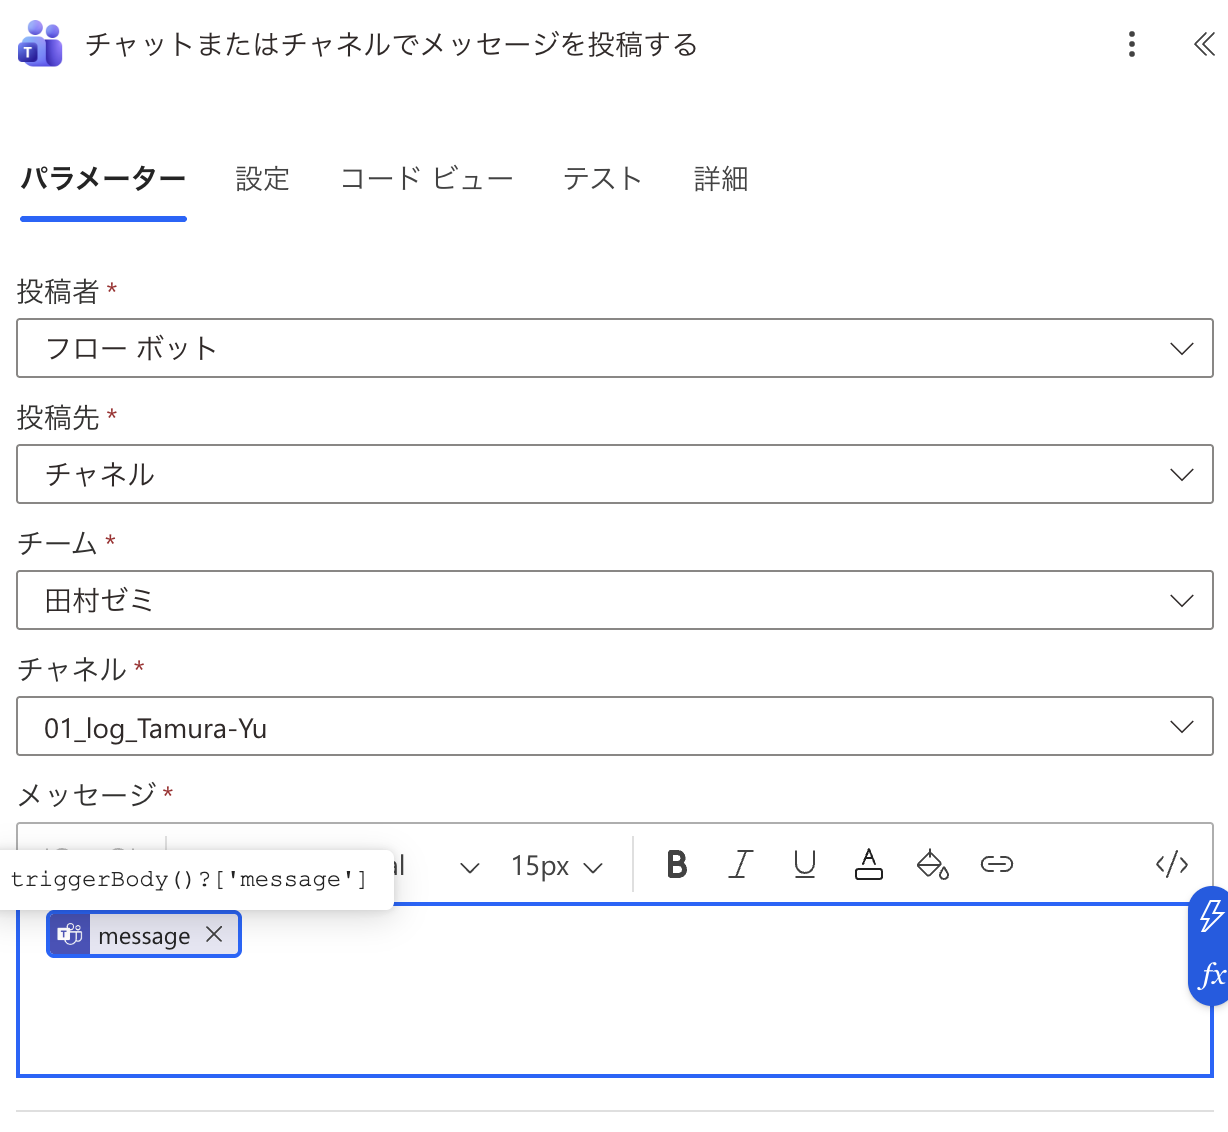The width and height of the screenshot is (1228, 1132).
Task: Insert a link in the message
Action: (x=996, y=864)
